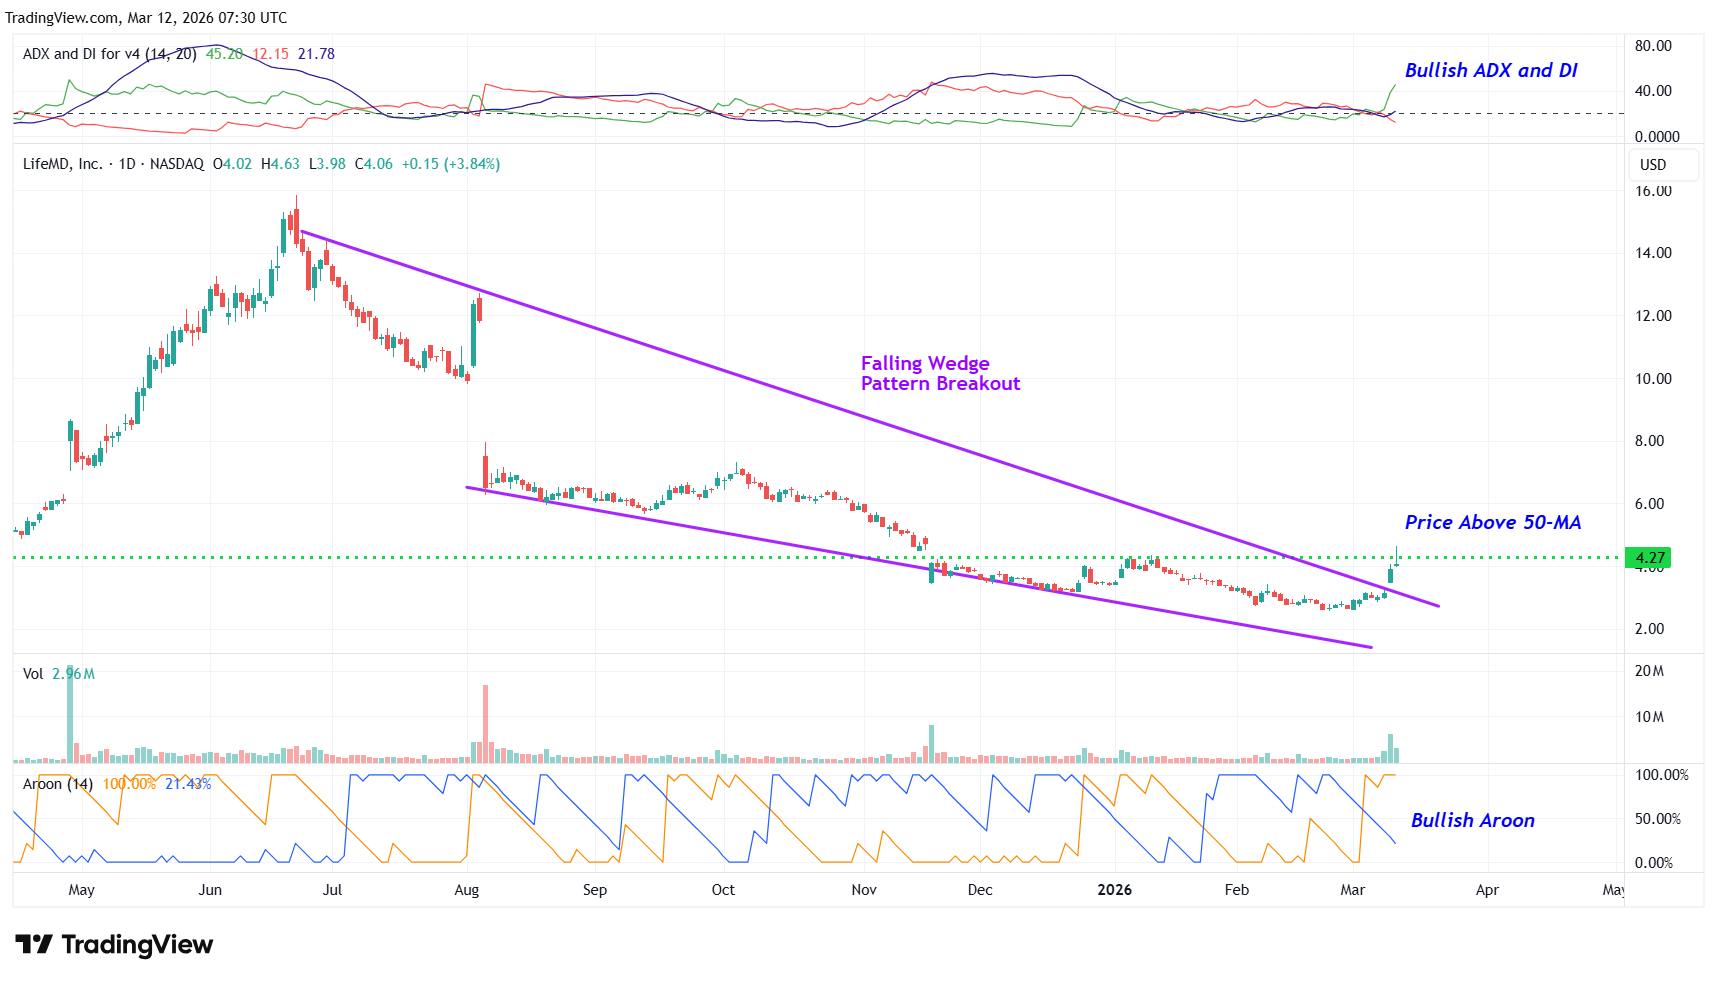Select the tallest red volume bar in August
The width and height of the screenshot is (1717, 982).
(x=485, y=724)
